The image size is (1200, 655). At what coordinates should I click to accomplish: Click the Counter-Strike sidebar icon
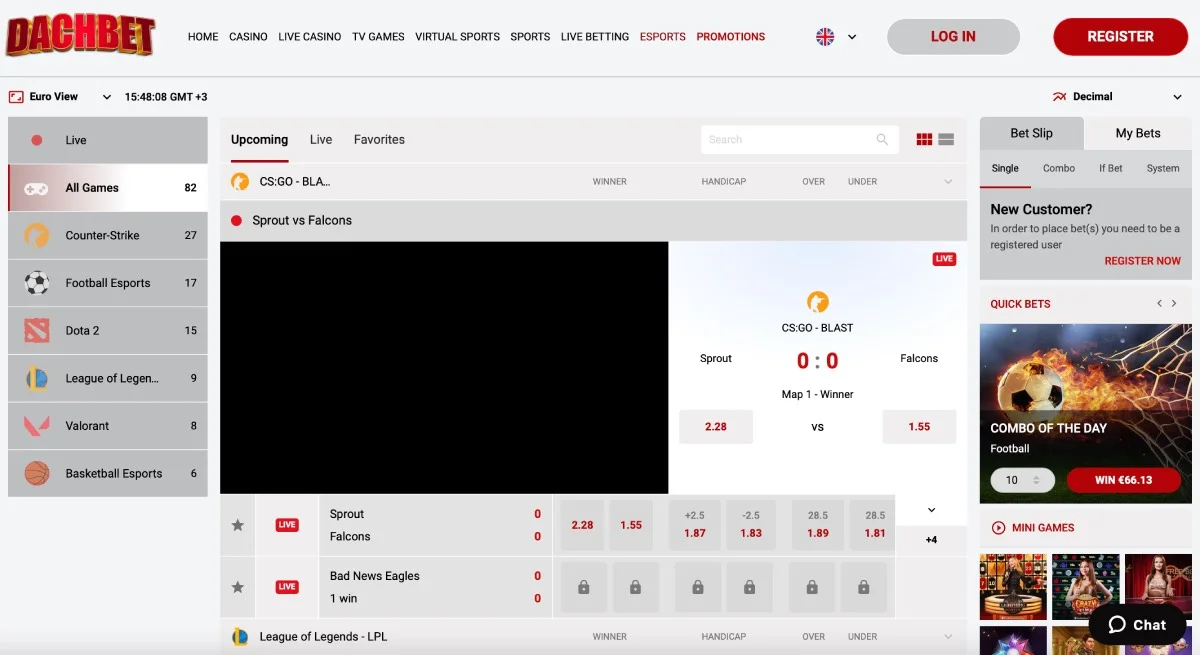click(x=37, y=235)
